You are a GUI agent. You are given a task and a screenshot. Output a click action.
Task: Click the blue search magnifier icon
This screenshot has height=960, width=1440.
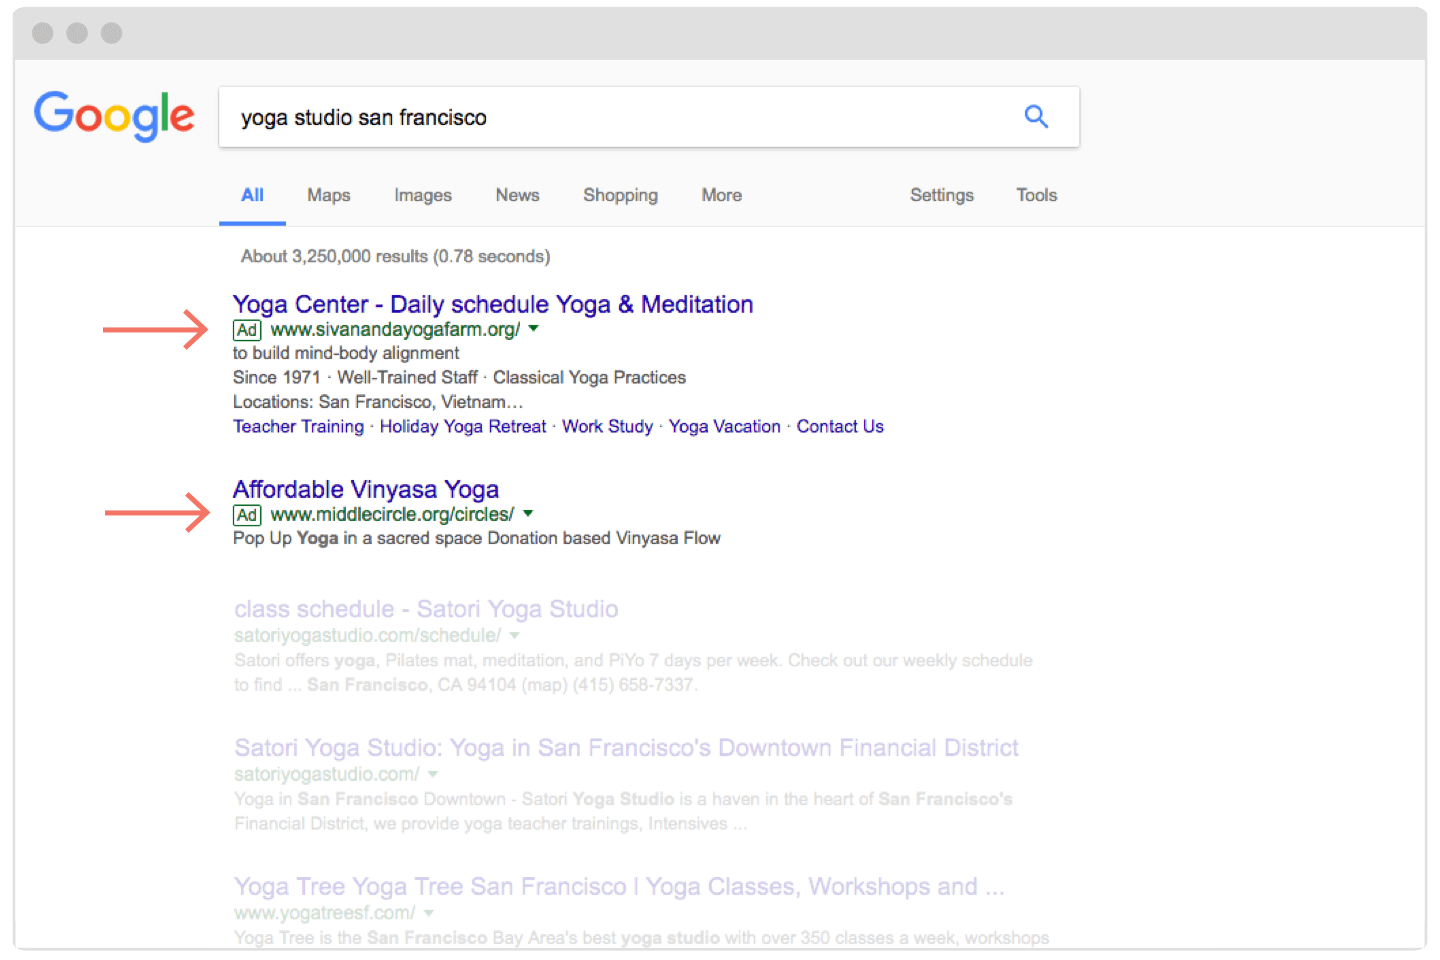(x=1036, y=117)
